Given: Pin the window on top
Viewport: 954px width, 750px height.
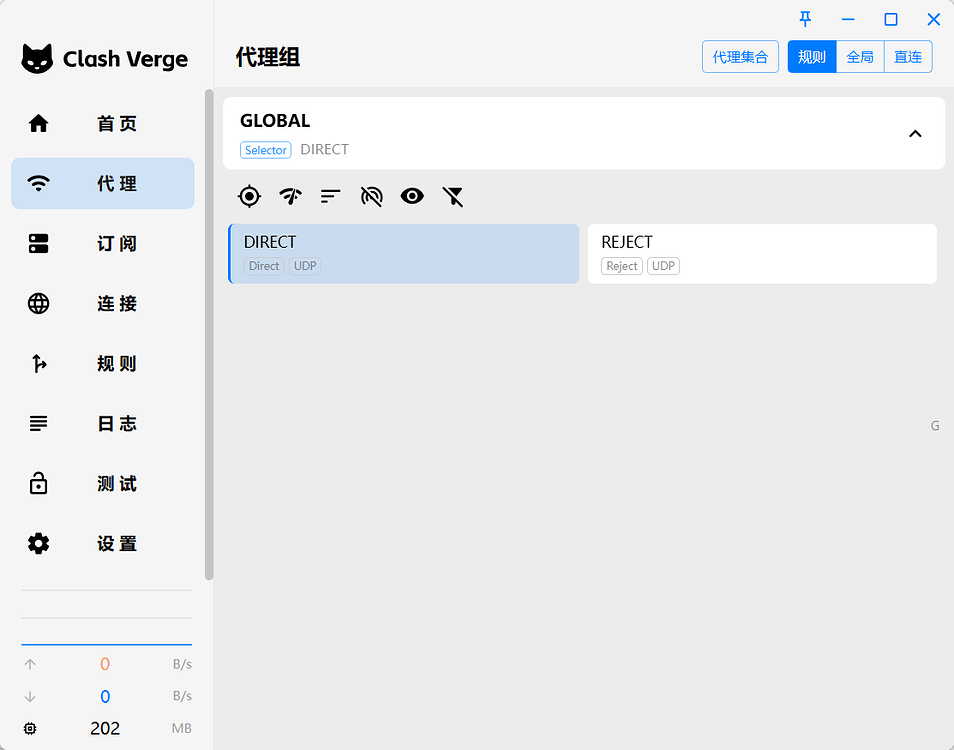Looking at the screenshot, I should tap(806, 19).
